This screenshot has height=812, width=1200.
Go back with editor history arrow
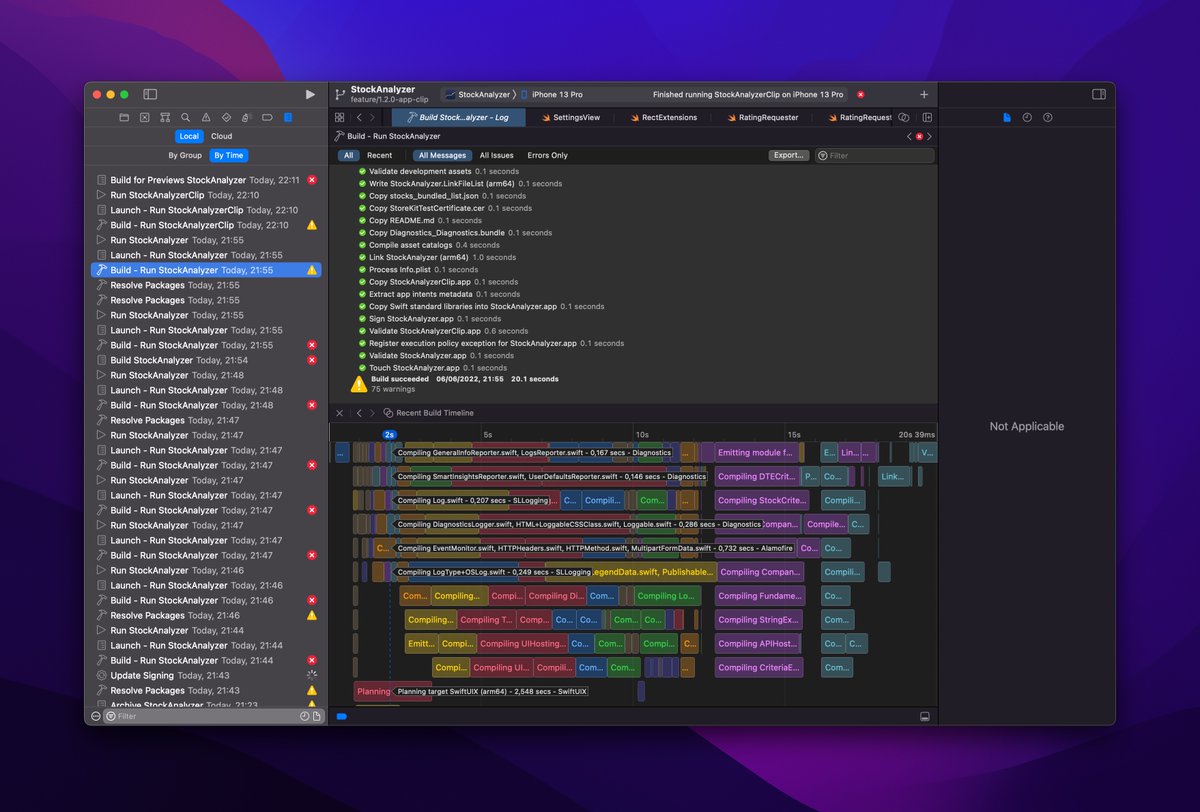359,117
